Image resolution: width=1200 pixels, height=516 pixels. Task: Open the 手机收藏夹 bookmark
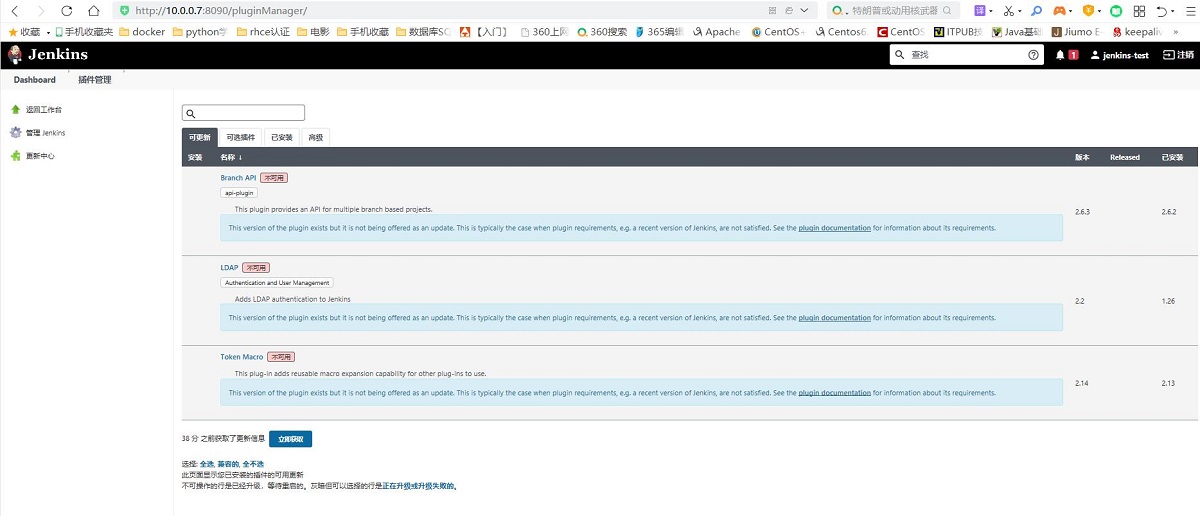84,32
